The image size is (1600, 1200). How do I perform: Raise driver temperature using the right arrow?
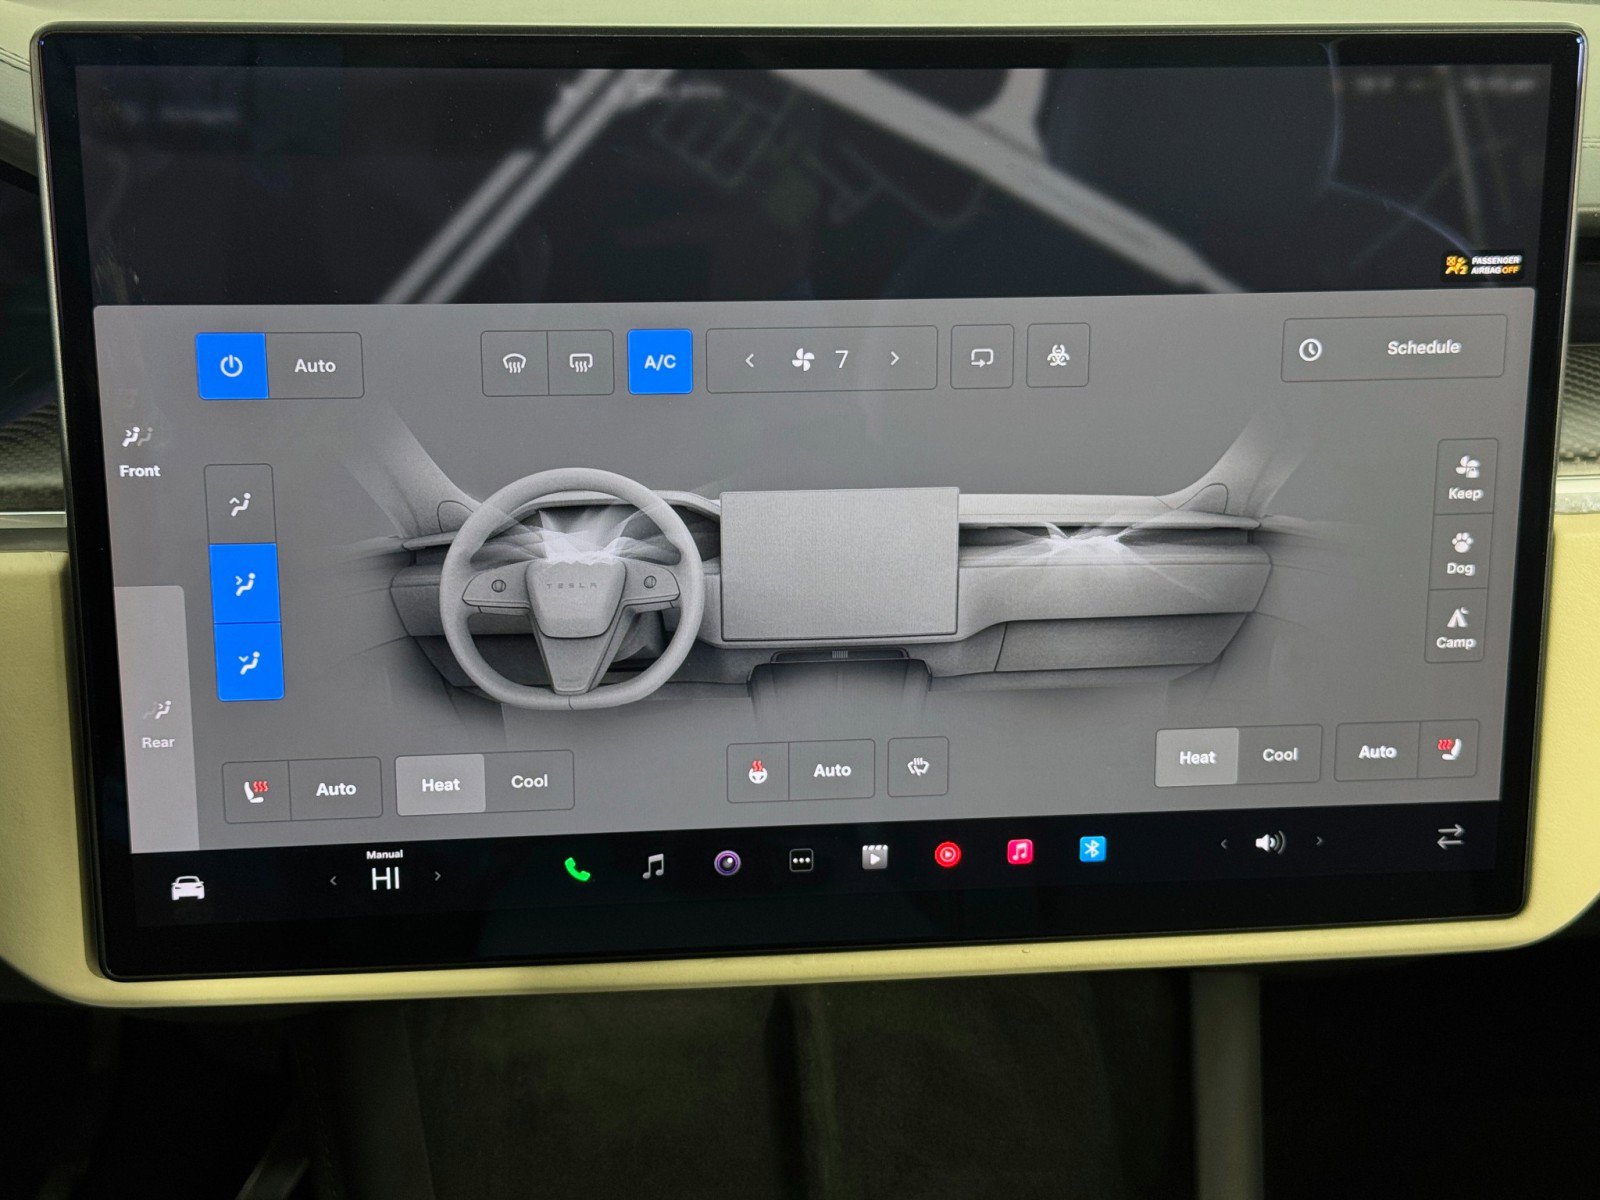coord(438,875)
